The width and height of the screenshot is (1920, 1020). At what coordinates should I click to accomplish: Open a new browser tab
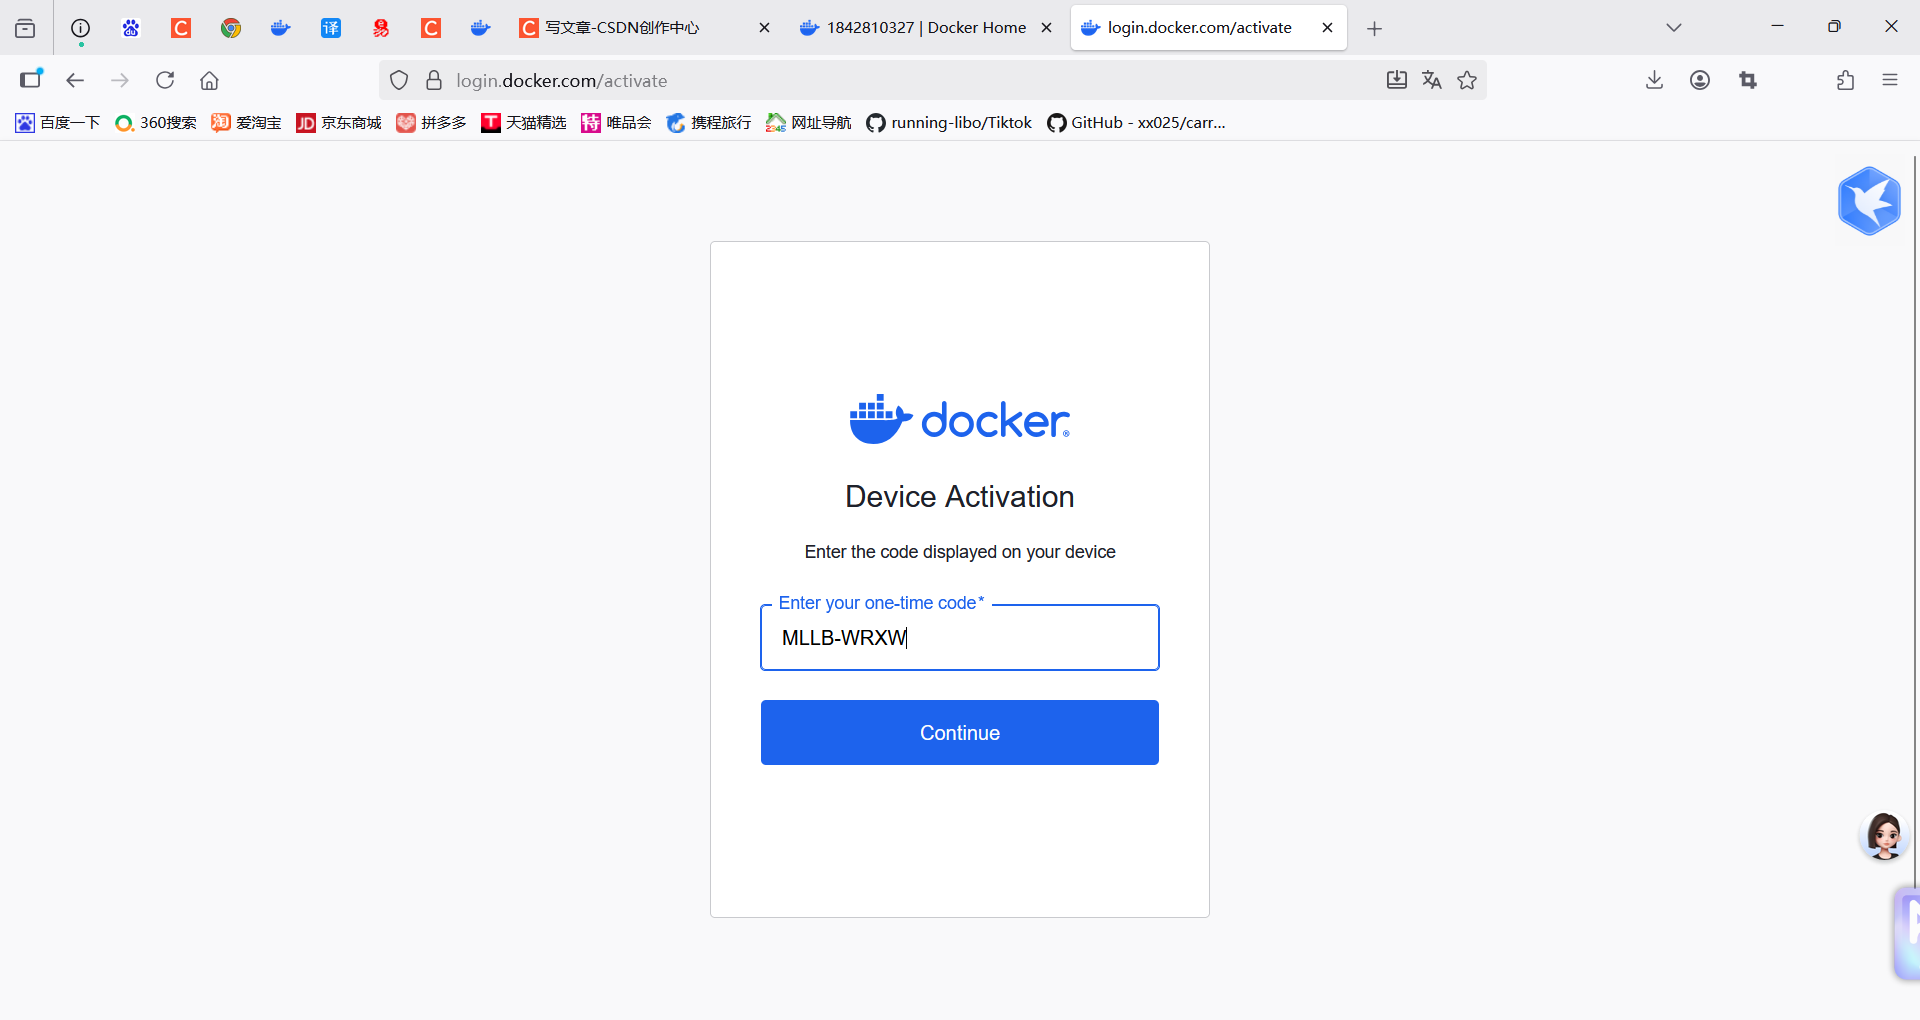tap(1374, 28)
